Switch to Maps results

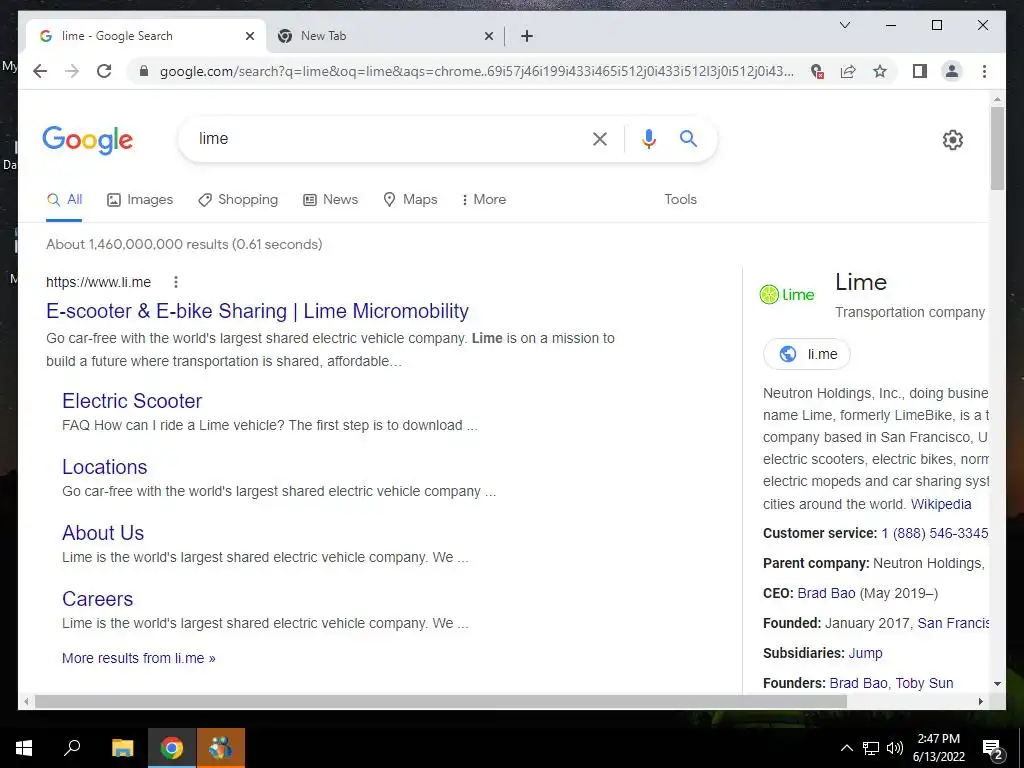tap(410, 200)
